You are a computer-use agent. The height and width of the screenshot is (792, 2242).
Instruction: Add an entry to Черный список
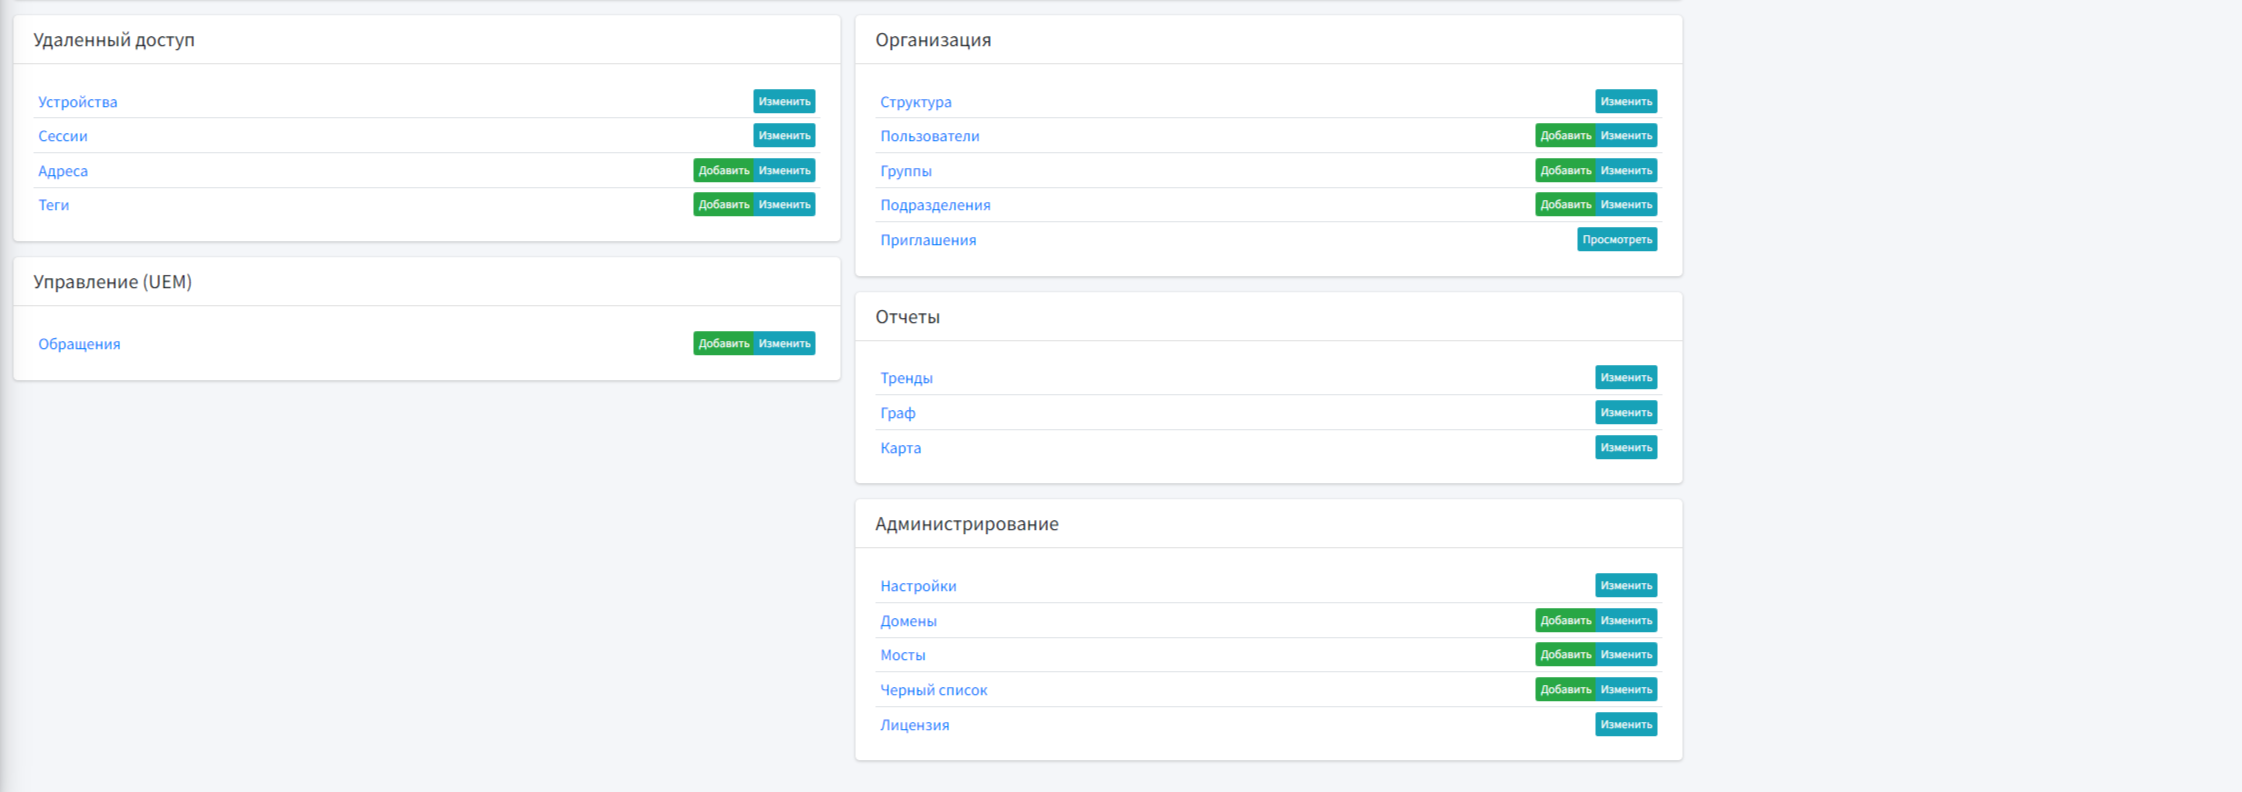(1565, 689)
